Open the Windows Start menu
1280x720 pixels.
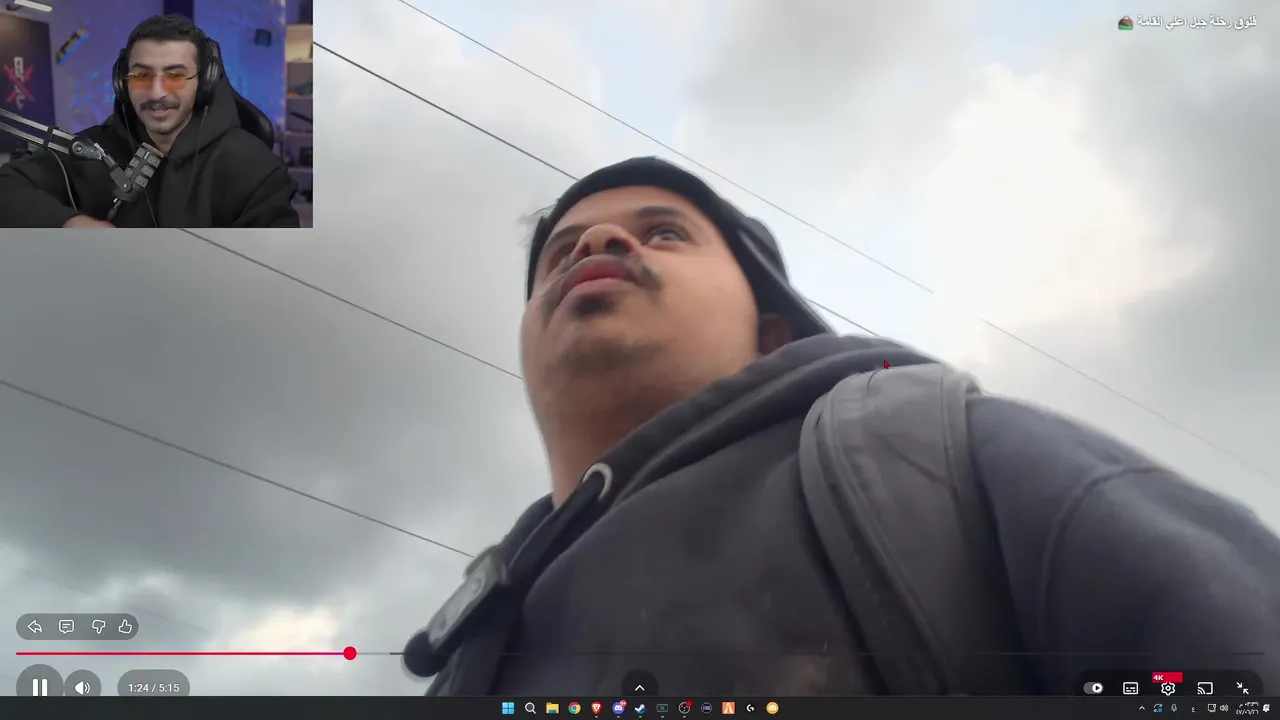(x=508, y=708)
